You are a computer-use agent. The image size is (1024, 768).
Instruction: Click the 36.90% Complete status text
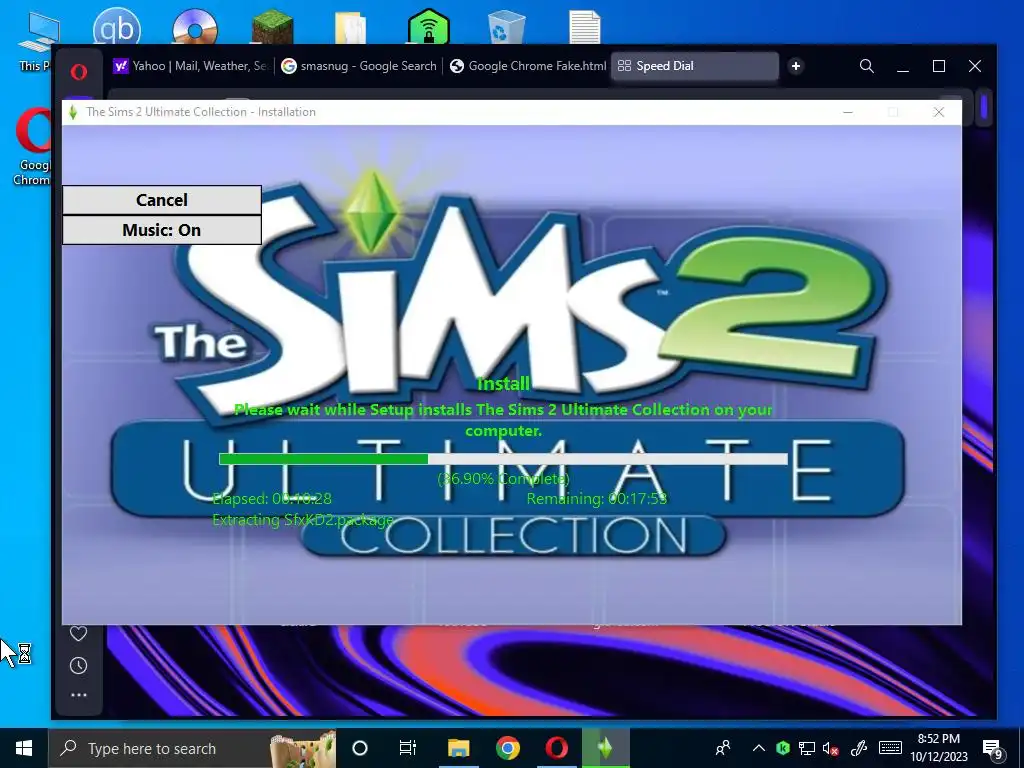coord(503,479)
